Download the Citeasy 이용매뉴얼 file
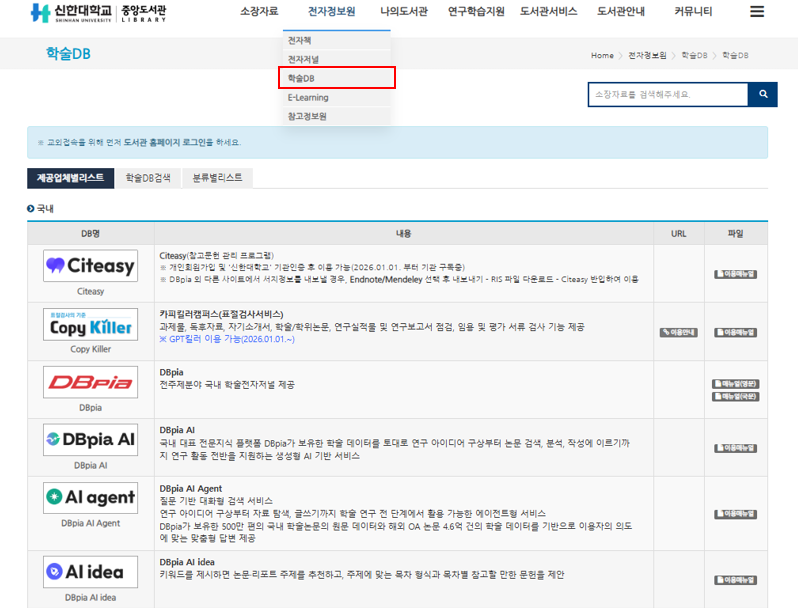Screen dimensions: 798x608 (735, 274)
